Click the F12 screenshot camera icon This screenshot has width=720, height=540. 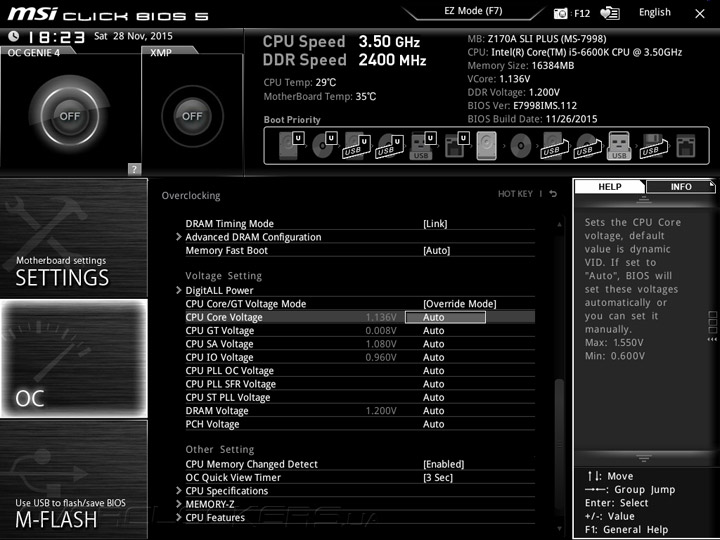coord(560,14)
